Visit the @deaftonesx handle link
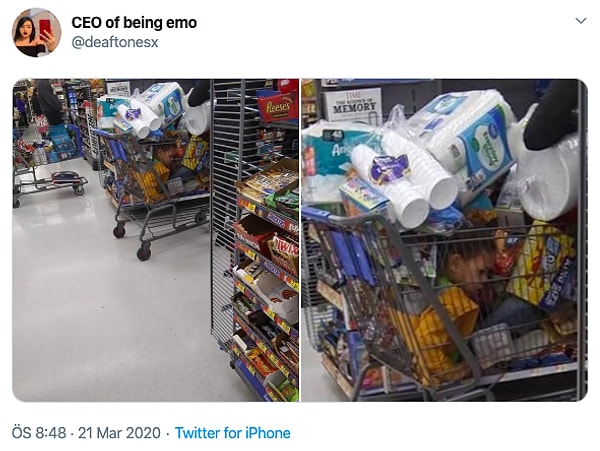 [x=115, y=42]
